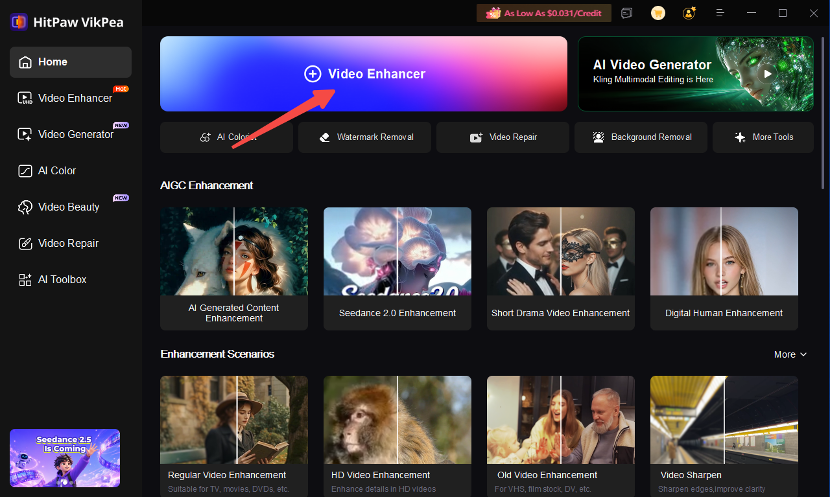
Task: Select HD Video Enhancement scenario
Action: click(397, 436)
